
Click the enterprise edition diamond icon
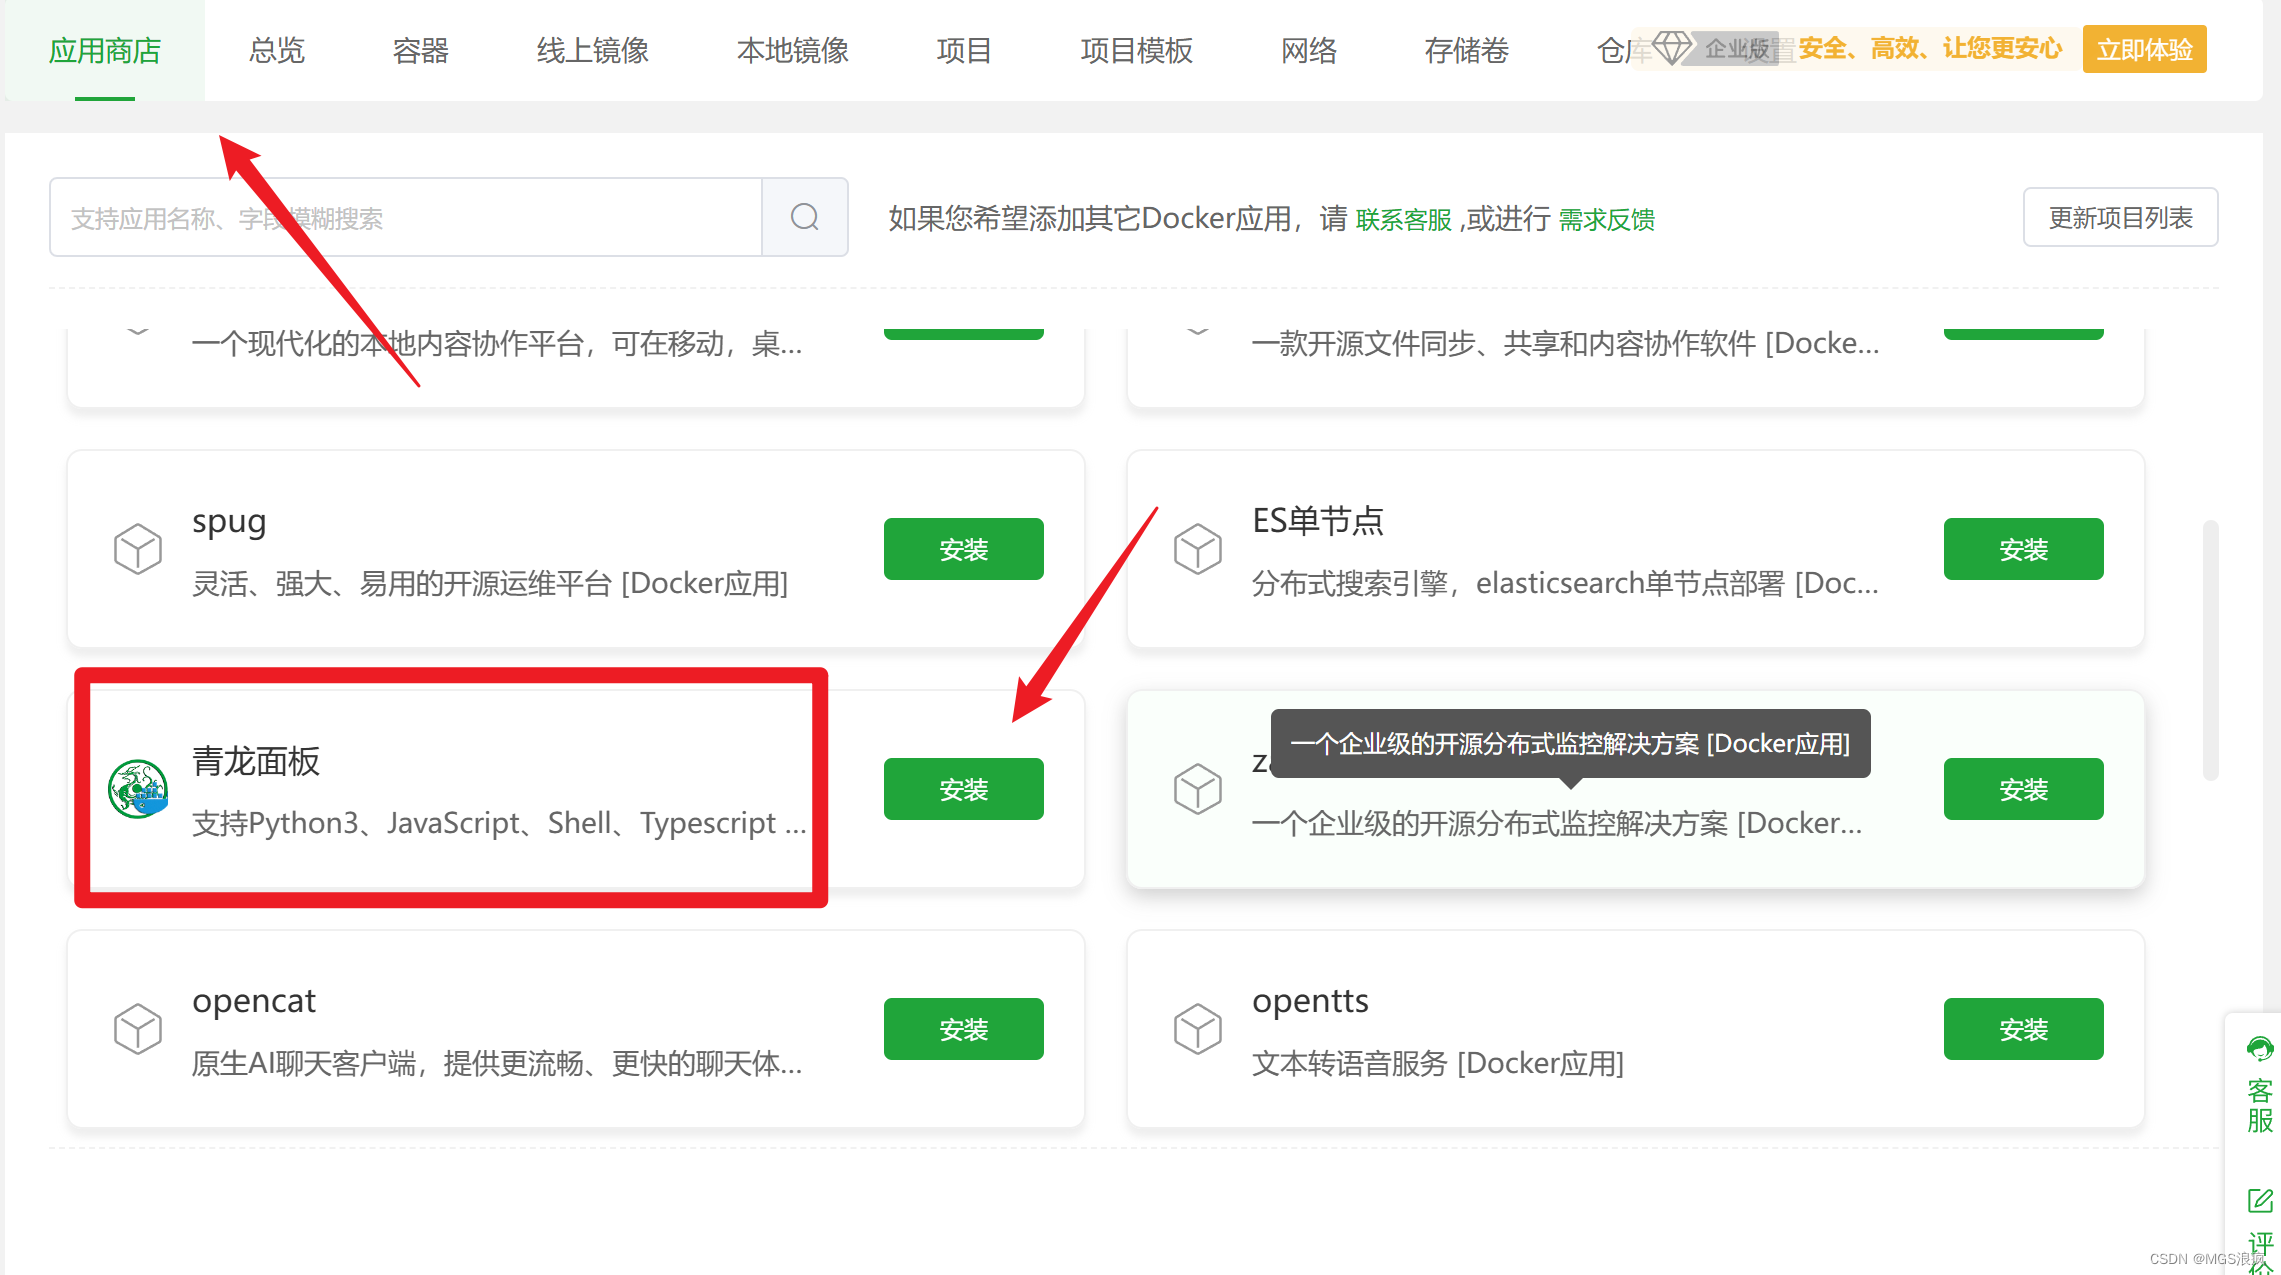[x=1671, y=47]
